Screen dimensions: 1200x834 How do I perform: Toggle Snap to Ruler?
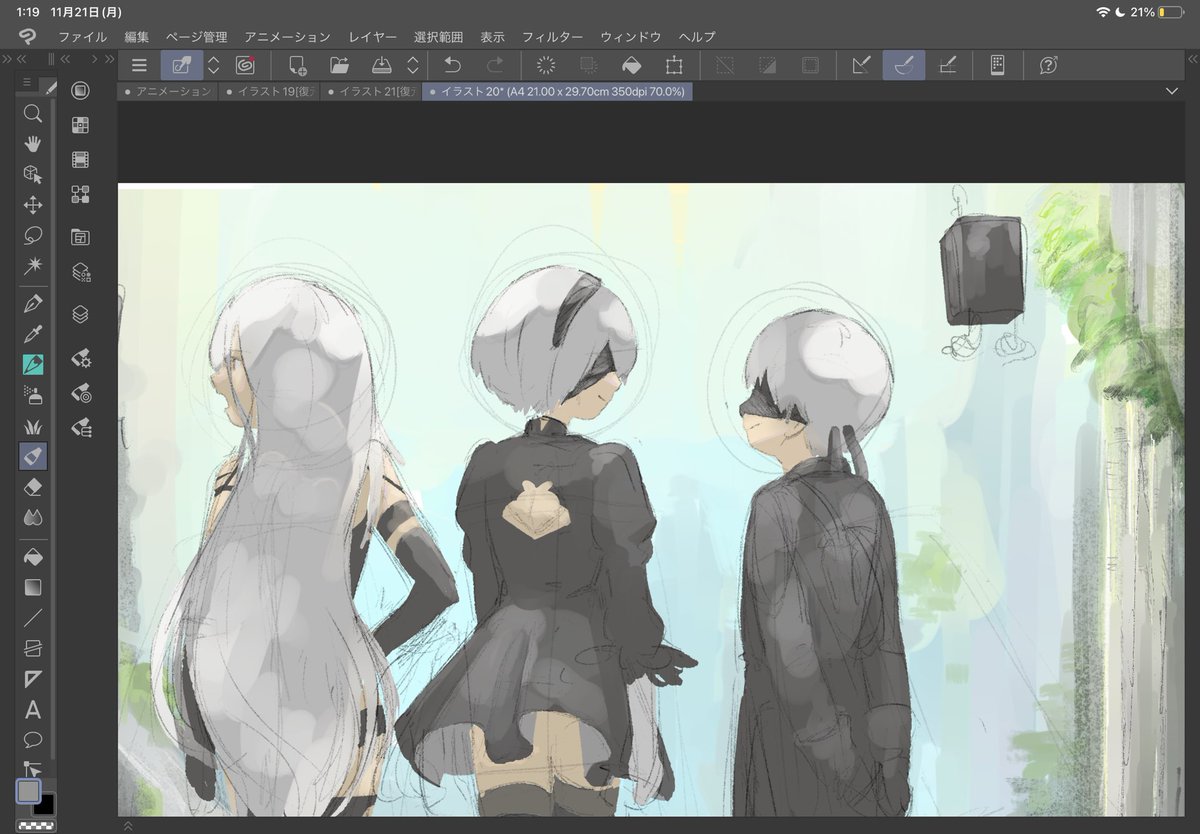pos(861,65)
